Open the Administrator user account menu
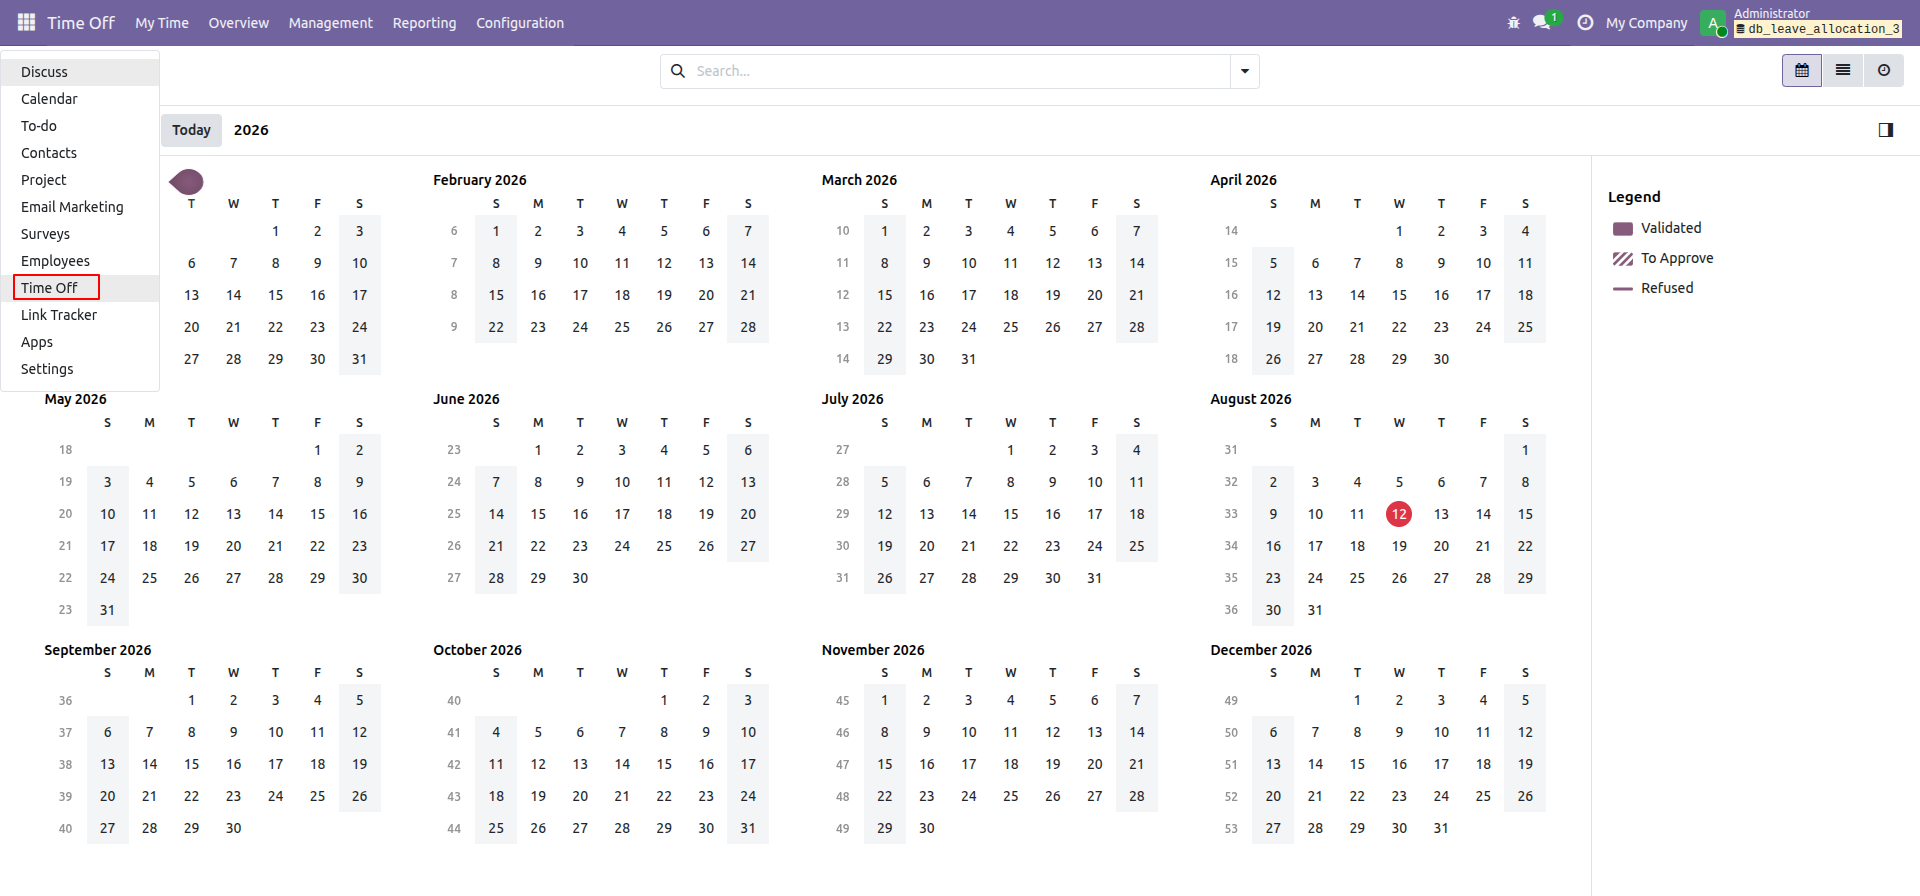This screenshot has width=1920, height=896. coord(1803,22)
